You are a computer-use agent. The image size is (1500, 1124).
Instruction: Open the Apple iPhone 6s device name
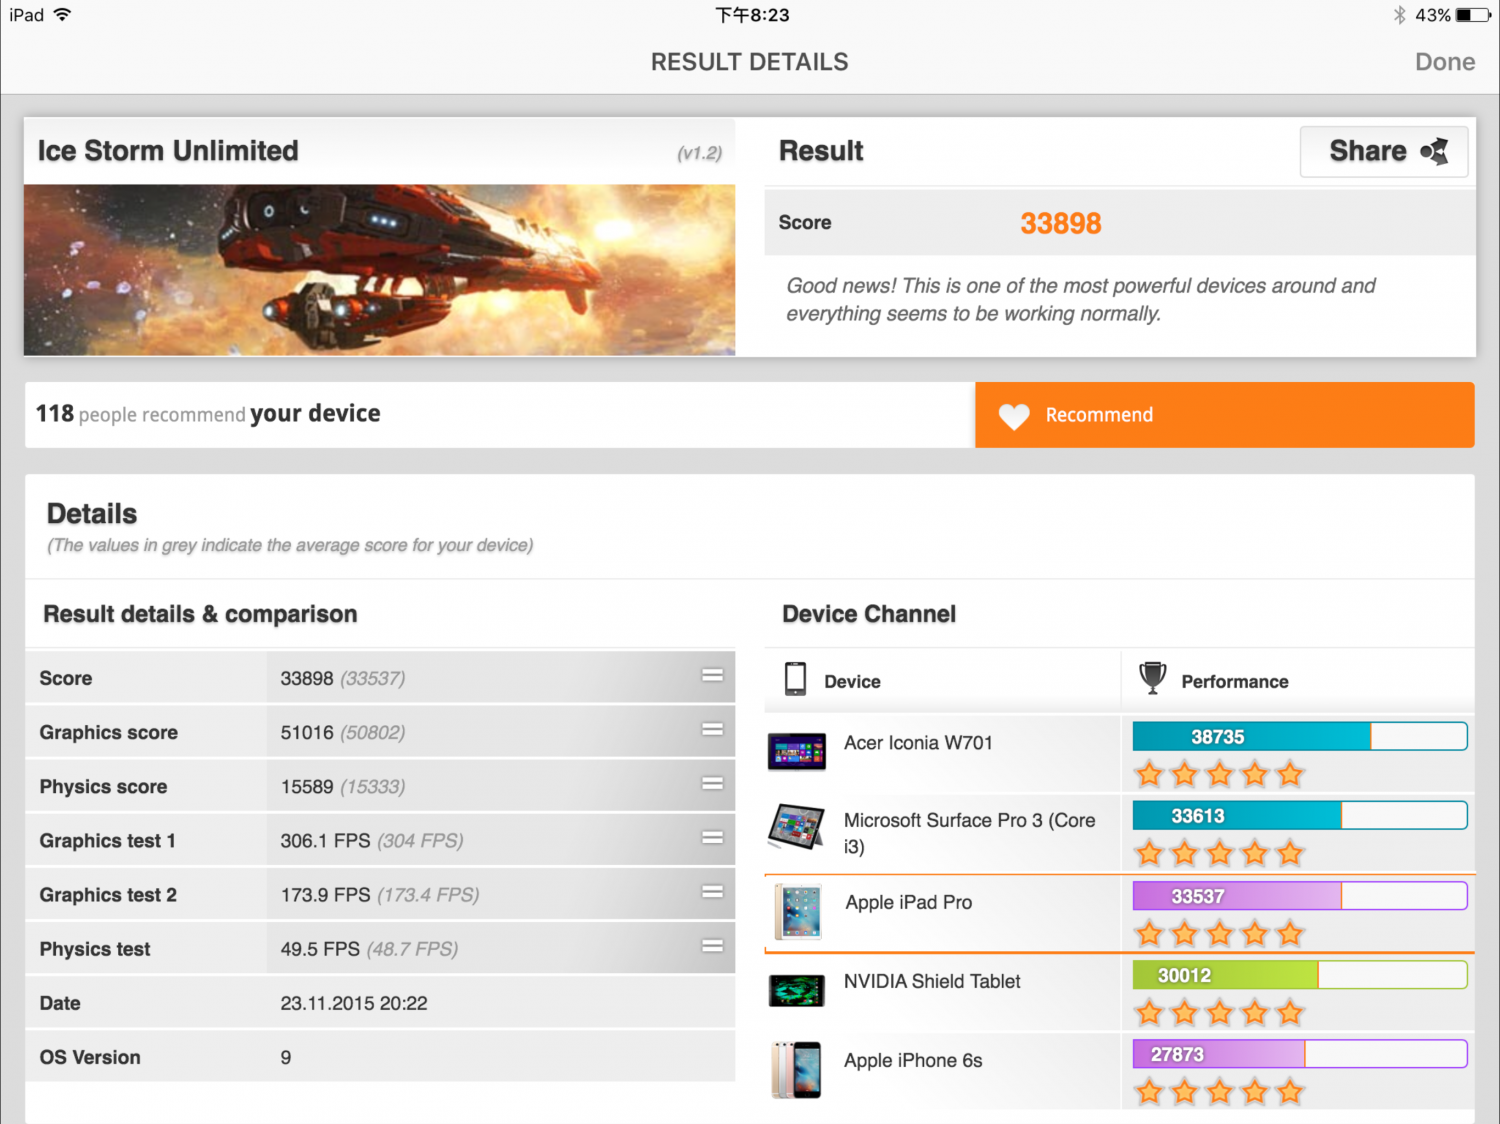[913, 1060]
